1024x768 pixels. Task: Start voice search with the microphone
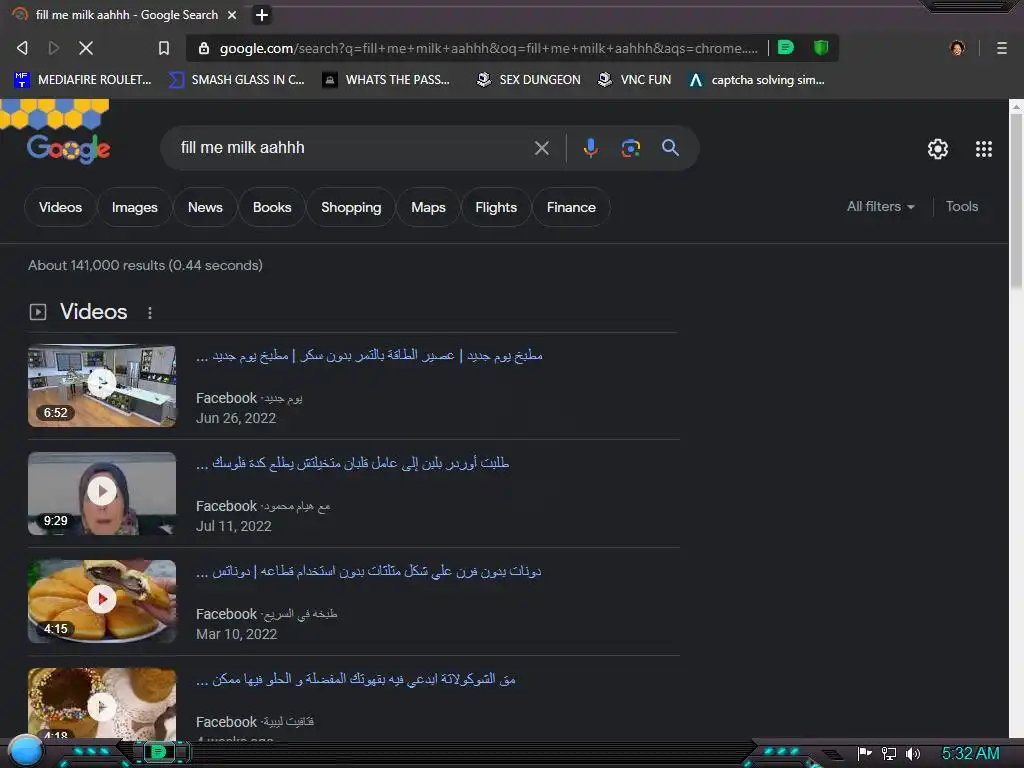click(590, 148)
